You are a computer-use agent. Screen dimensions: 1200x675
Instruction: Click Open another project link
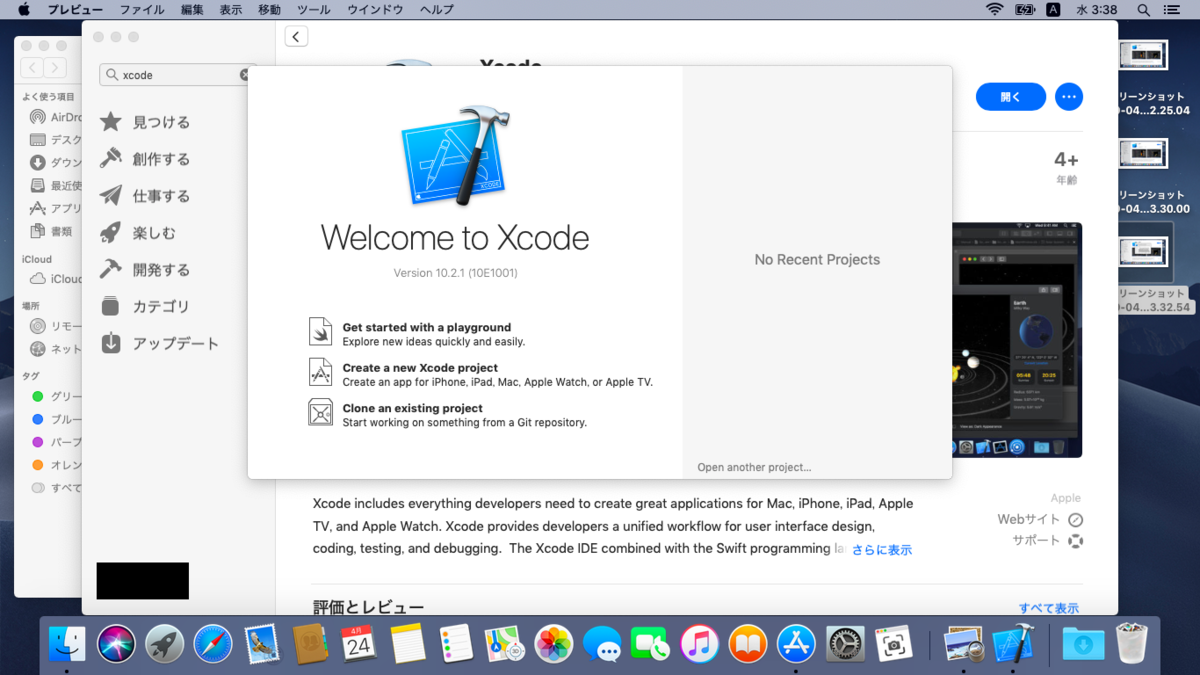pyautogui.click(x=754, y=467)
